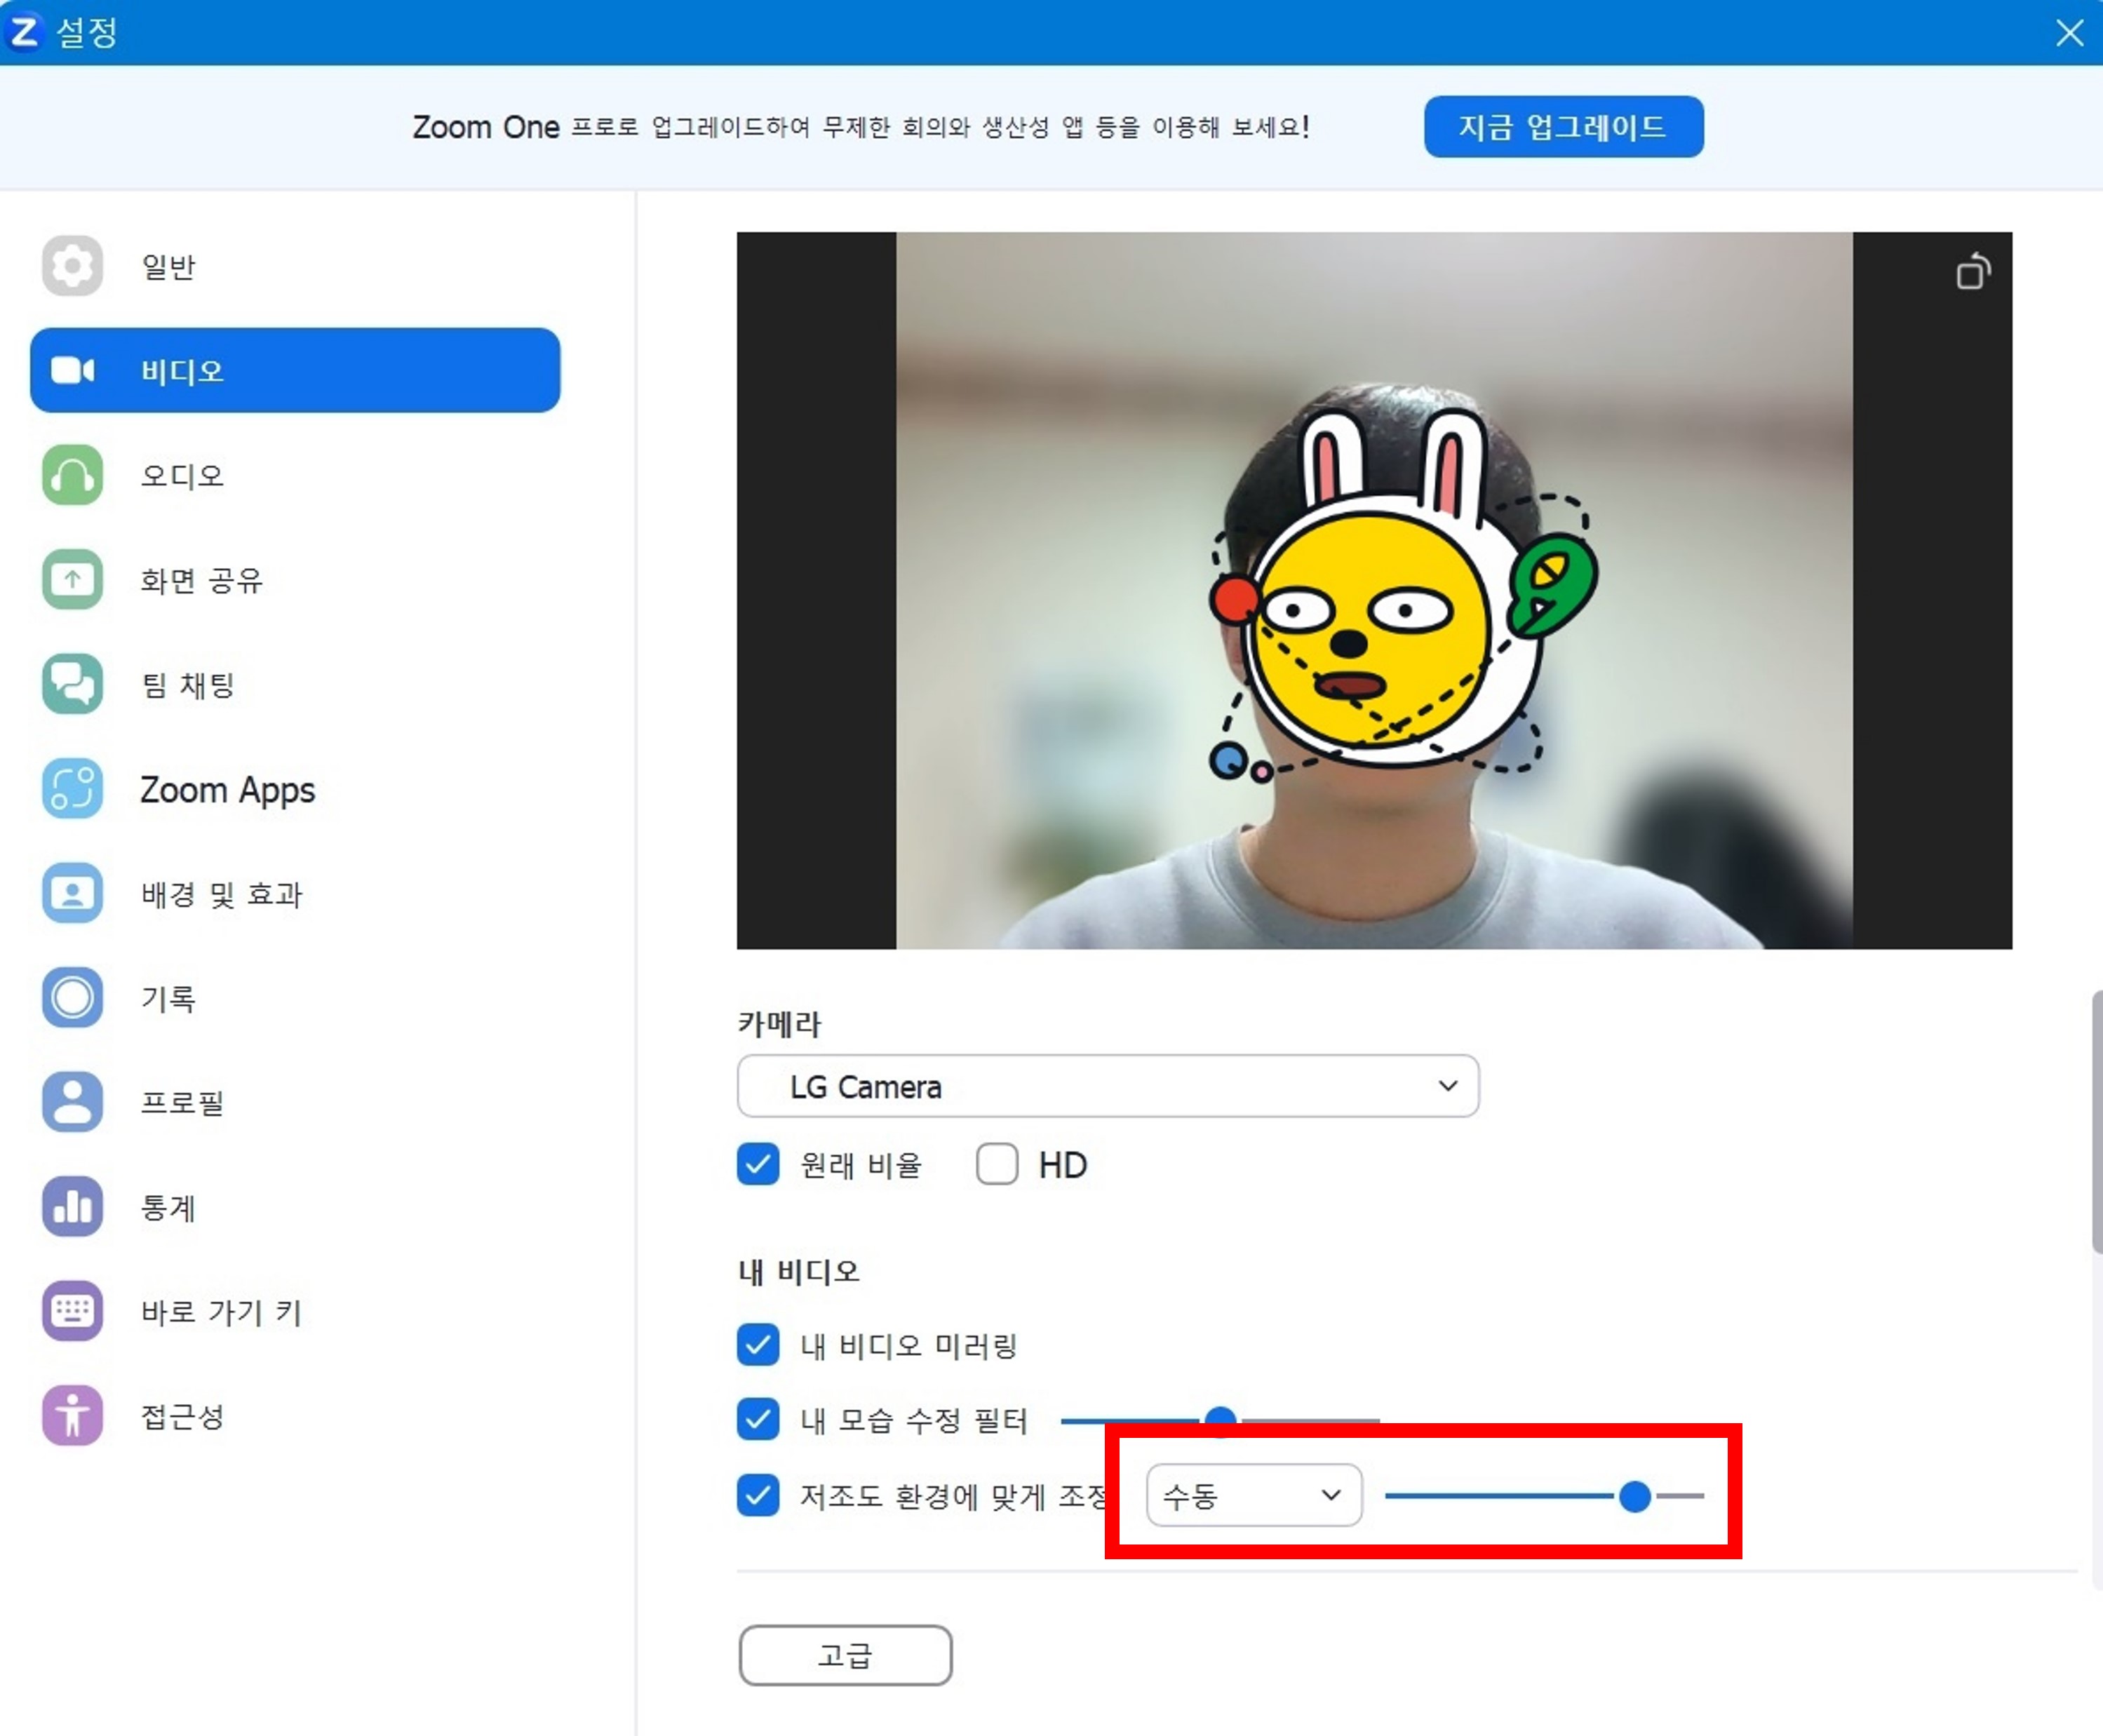Adjust the 내 모습 수정 필터 slider
This screenshot has width=2103, height=1736.
coord(1220,1420)
